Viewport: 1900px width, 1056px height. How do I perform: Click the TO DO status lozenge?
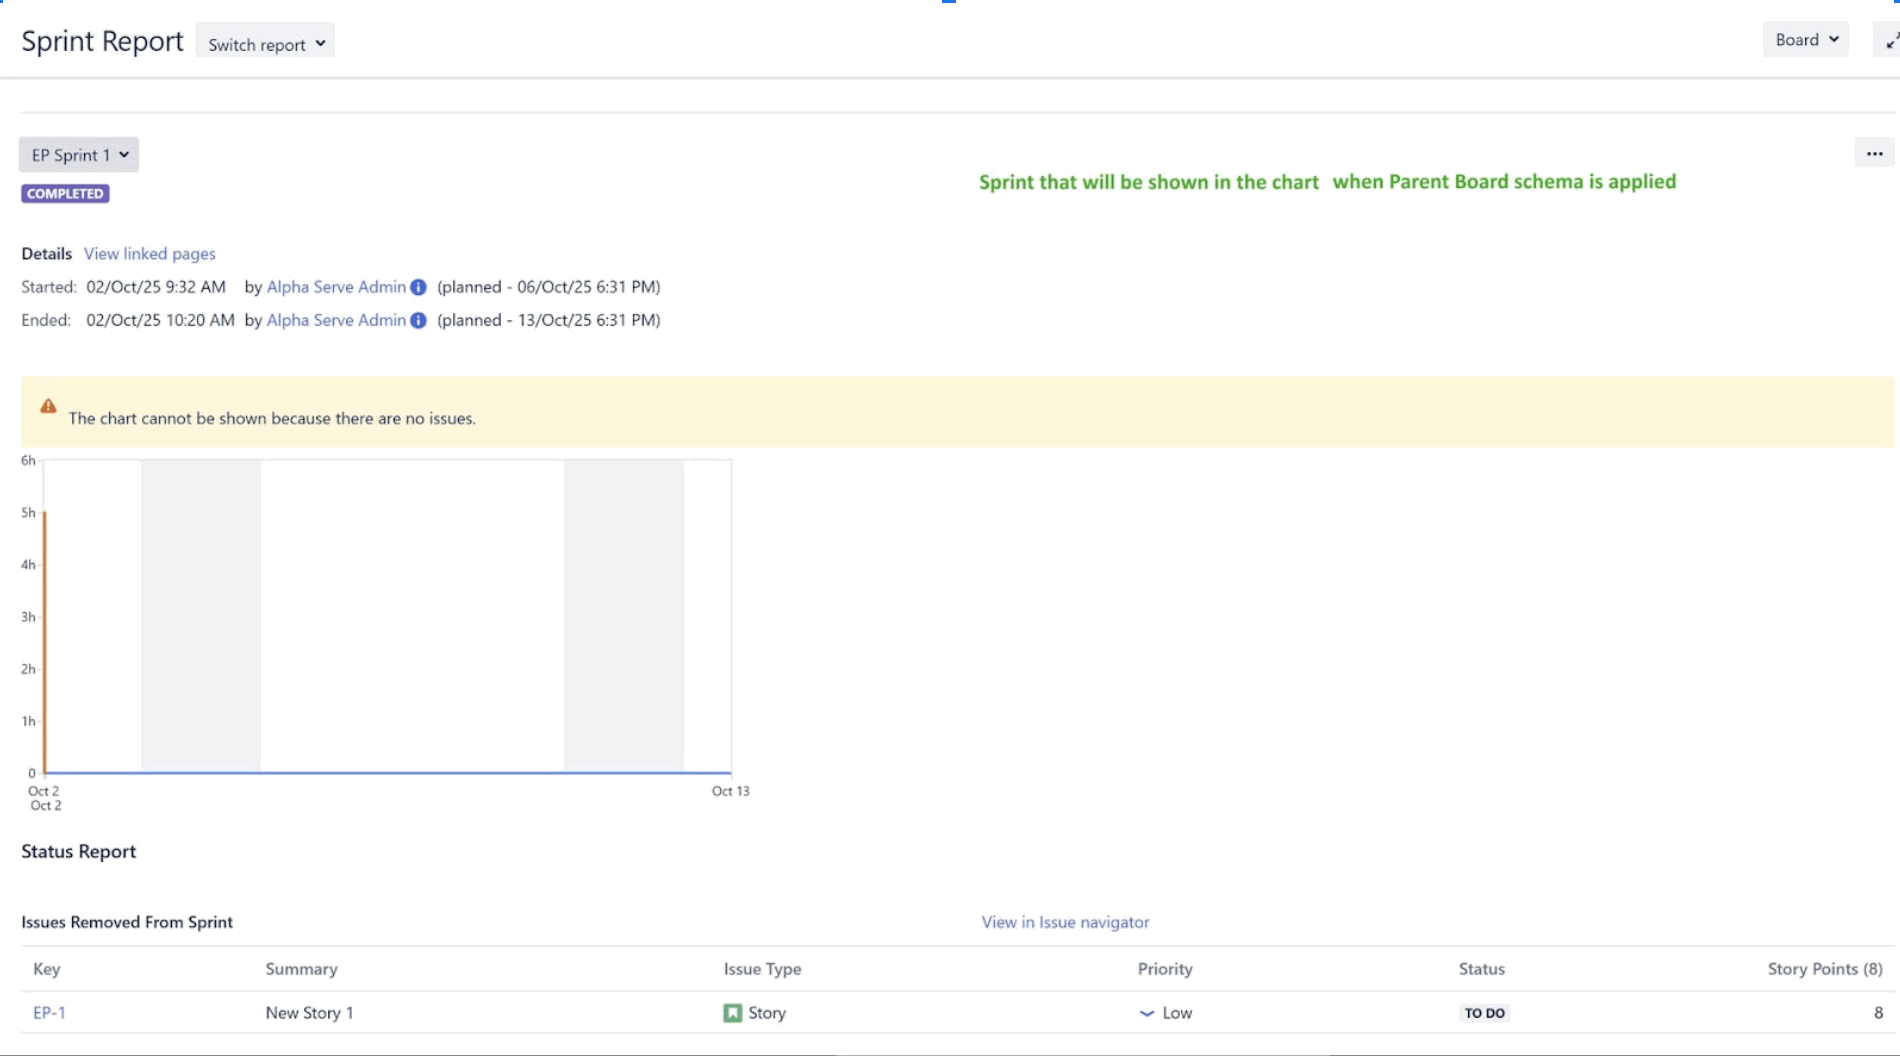point(1484,1013)
